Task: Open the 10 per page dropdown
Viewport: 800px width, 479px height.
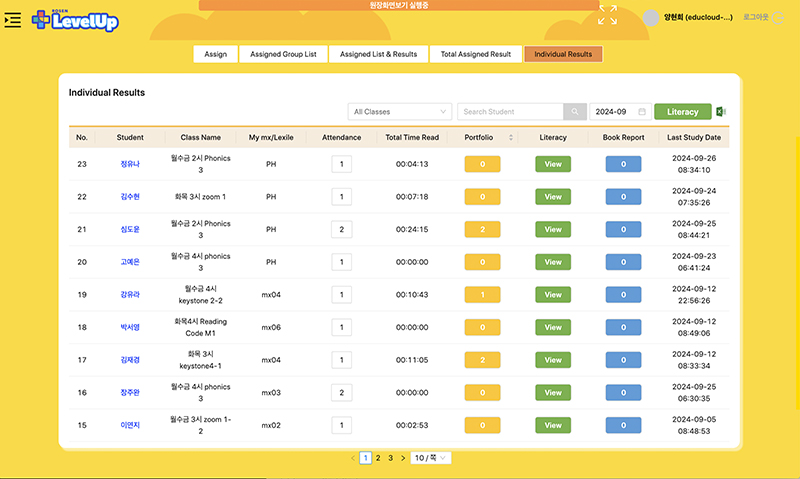Action: [431, 457]
